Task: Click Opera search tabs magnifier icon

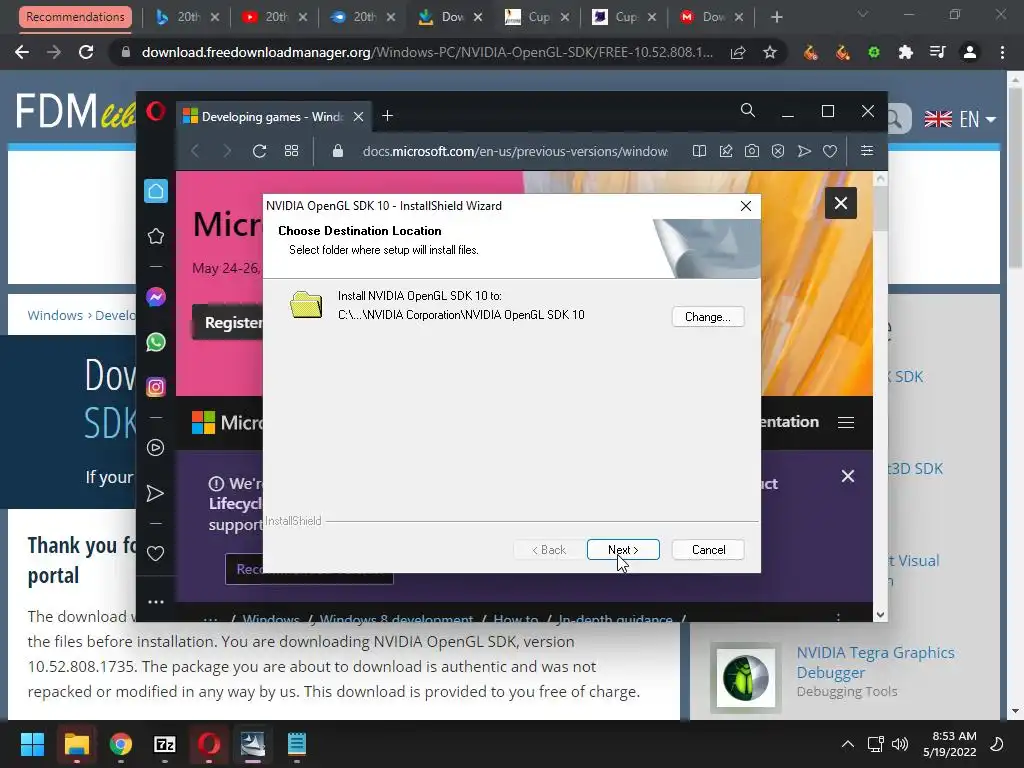Action: click(x=748, y=111)
